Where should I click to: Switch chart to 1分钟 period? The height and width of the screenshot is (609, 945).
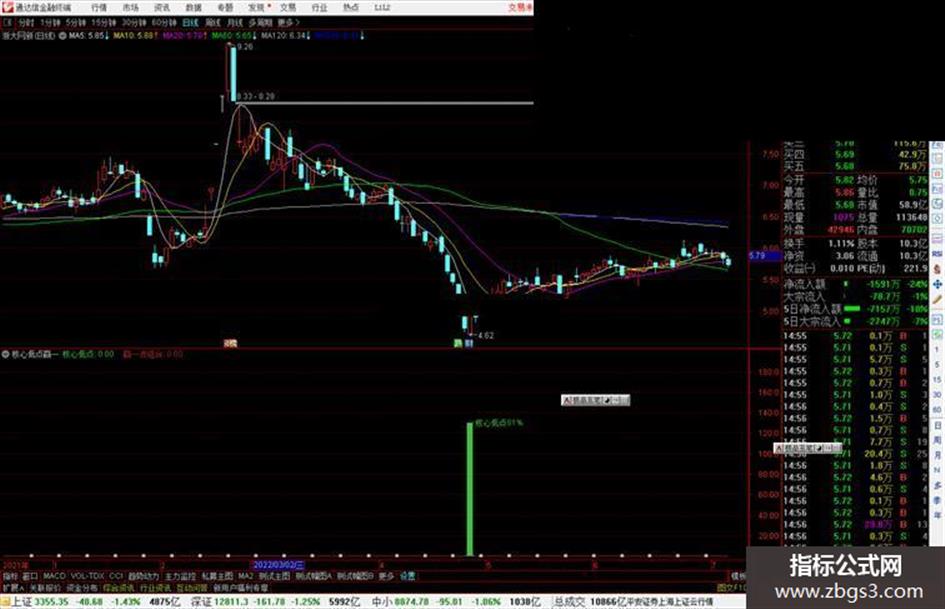point(50,22)
